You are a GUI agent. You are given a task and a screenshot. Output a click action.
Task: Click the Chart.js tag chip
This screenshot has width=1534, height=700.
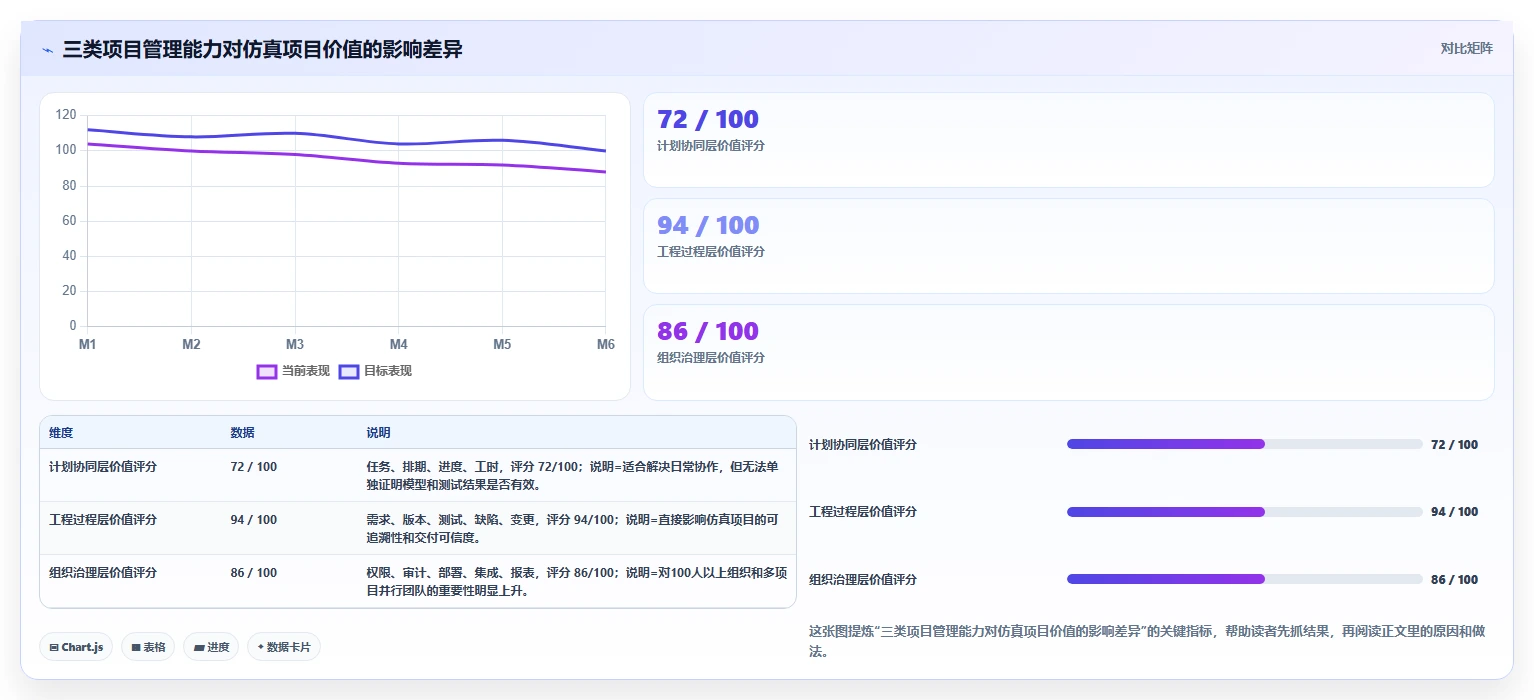(77, 647)
